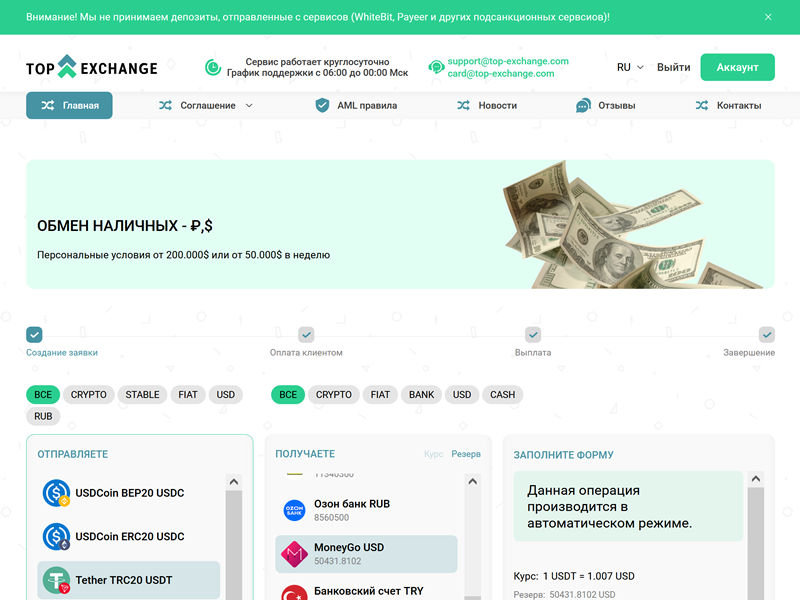800x600 pixels.
Task: Click the Банковский счет TRY red icon
Action: click(x=295, y=594)
